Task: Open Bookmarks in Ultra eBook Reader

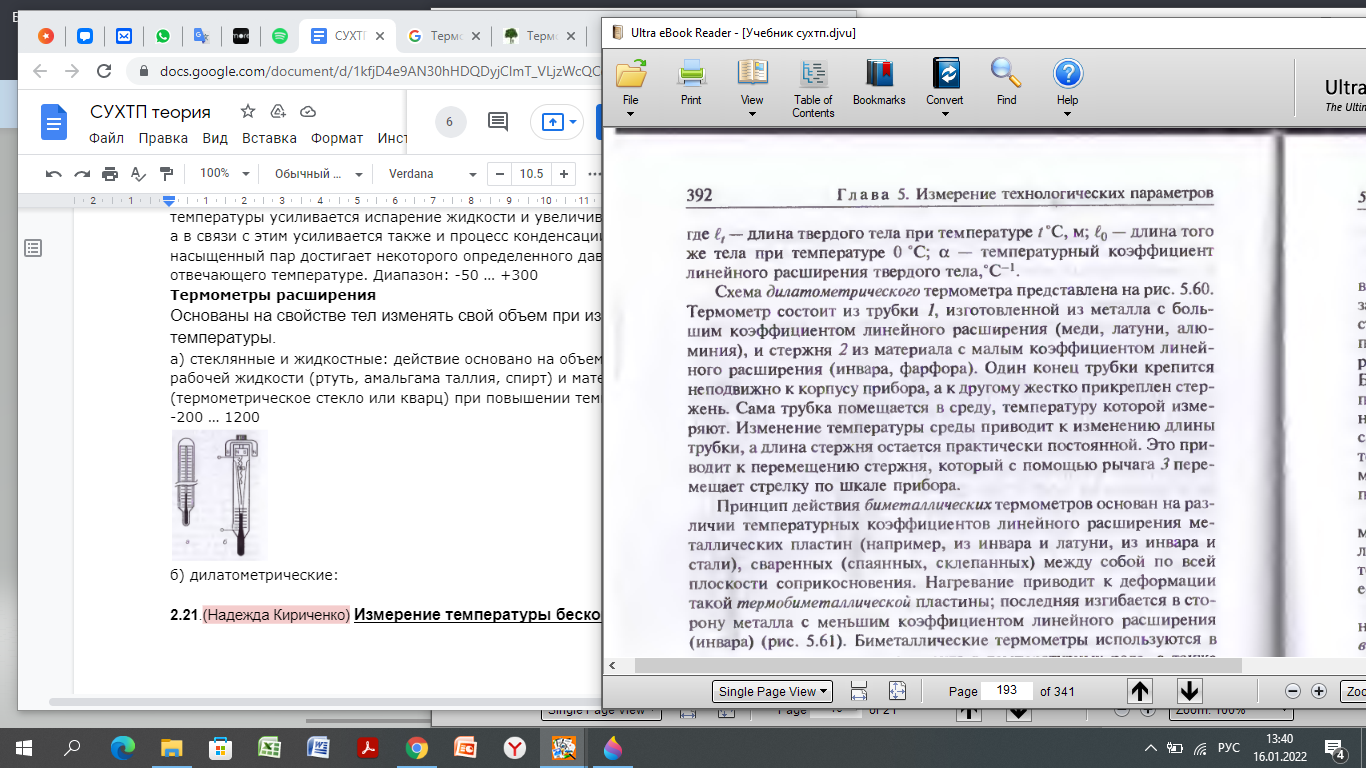Action: pyautogui.click(x=879, y=74)
